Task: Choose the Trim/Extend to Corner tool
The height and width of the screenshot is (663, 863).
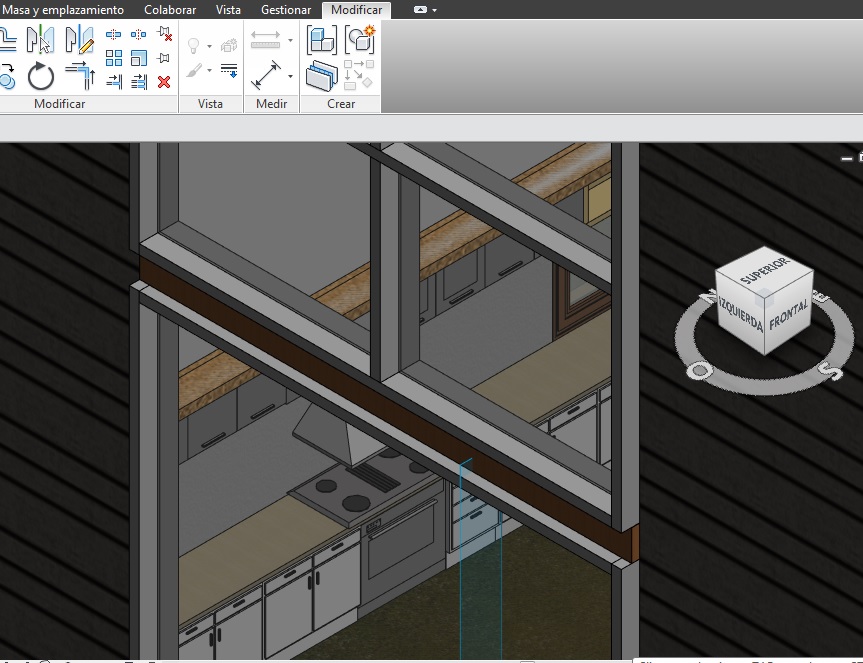Action: coord(79,75)
